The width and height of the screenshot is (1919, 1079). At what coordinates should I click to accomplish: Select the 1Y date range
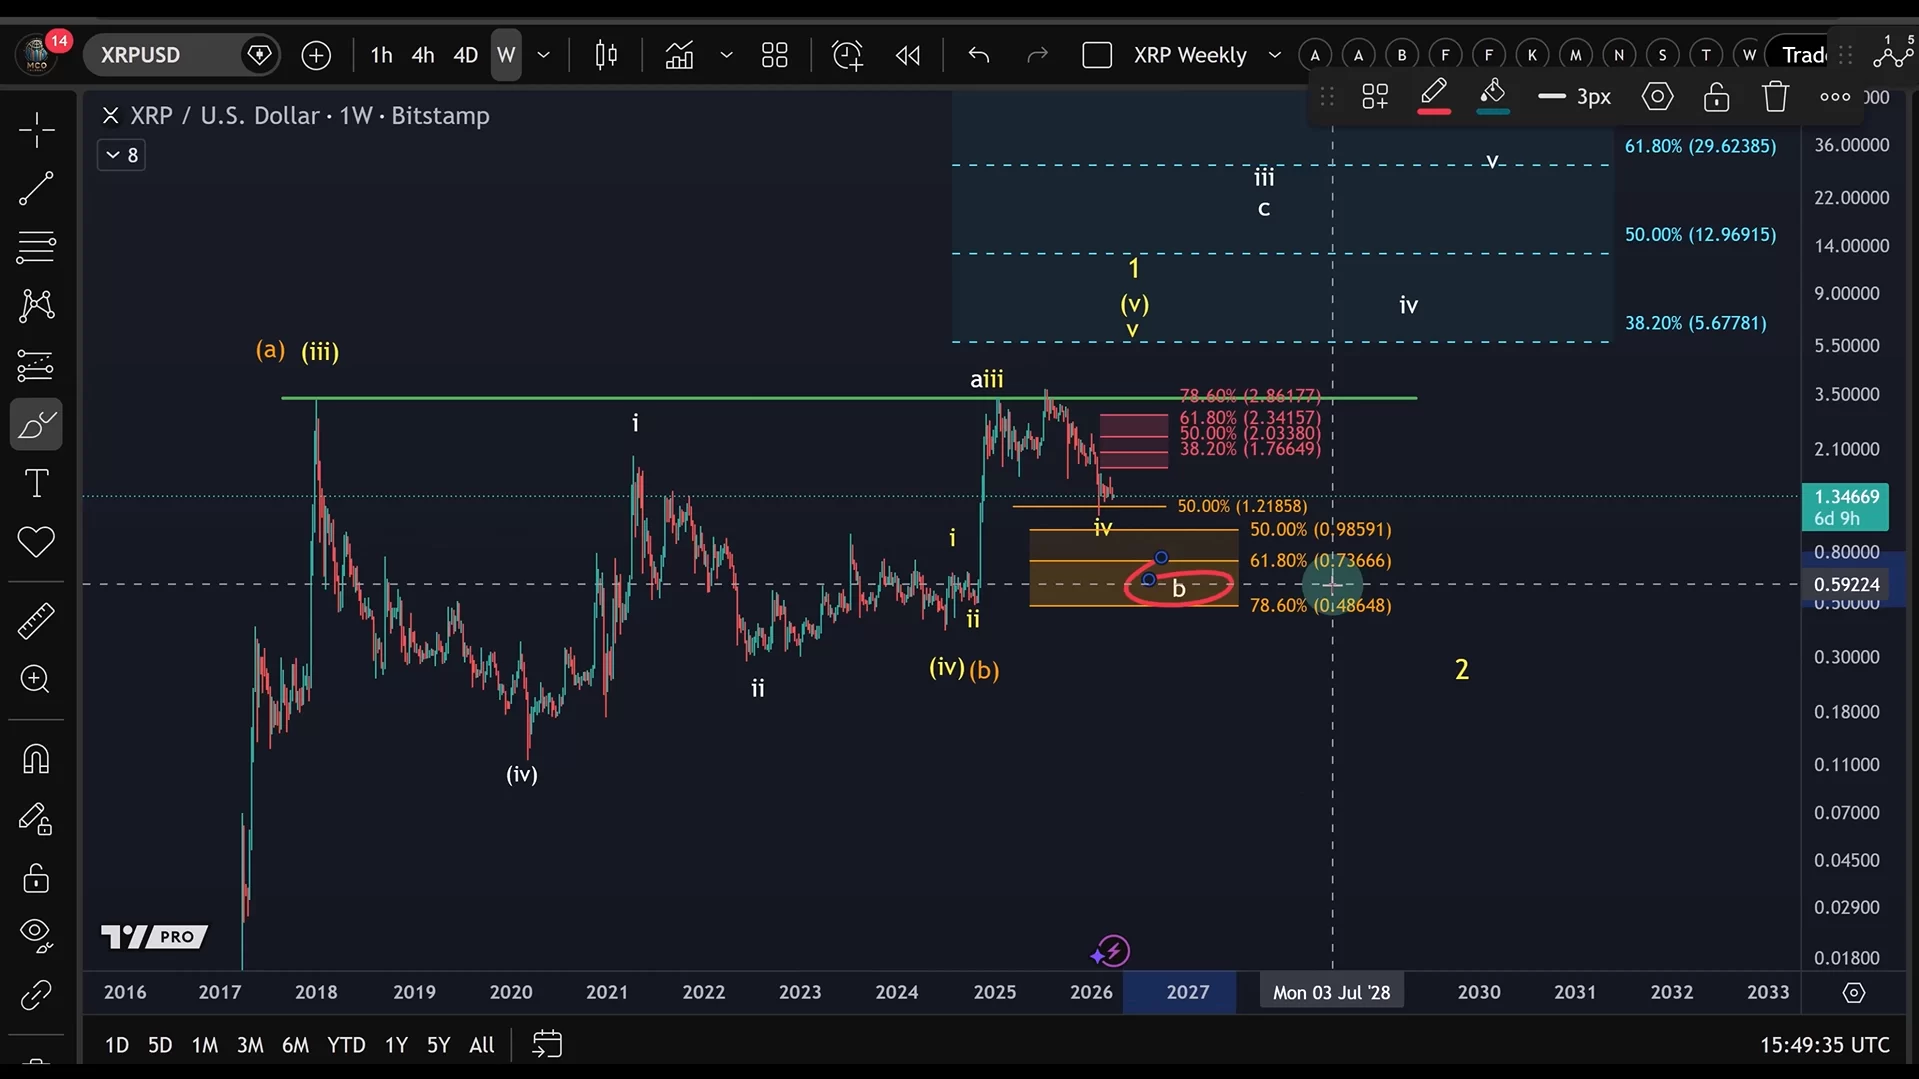(396, 1045)
